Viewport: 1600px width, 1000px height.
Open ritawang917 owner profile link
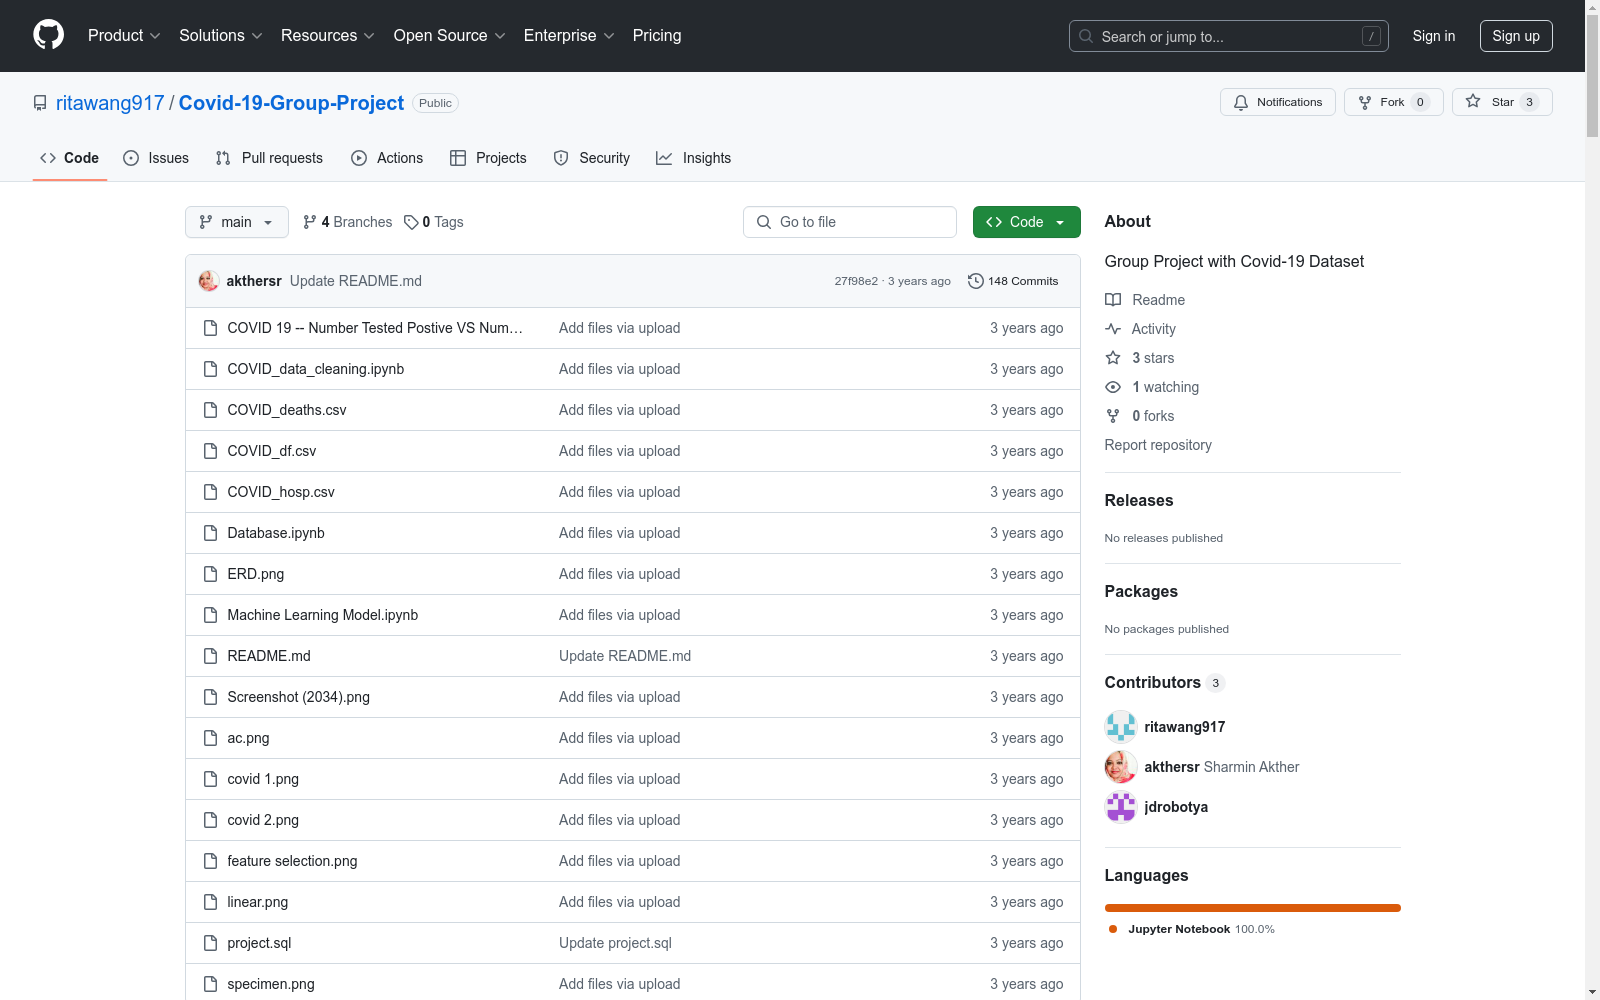click(x=110, y=103)
